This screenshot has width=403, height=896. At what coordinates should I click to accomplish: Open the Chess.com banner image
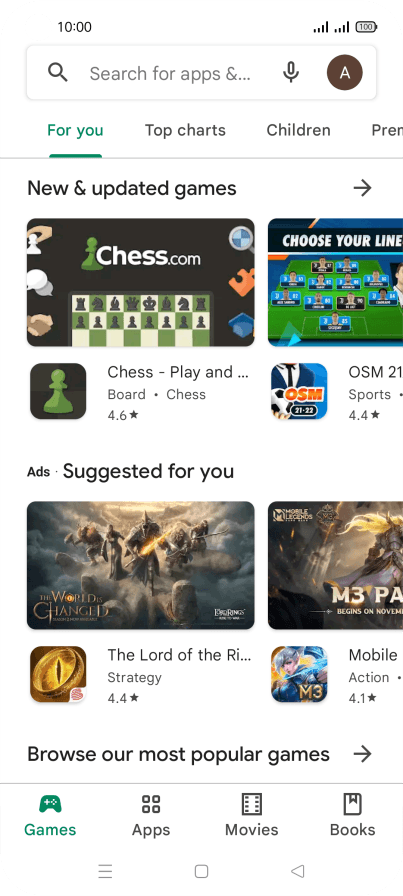[x=141, y=282]
